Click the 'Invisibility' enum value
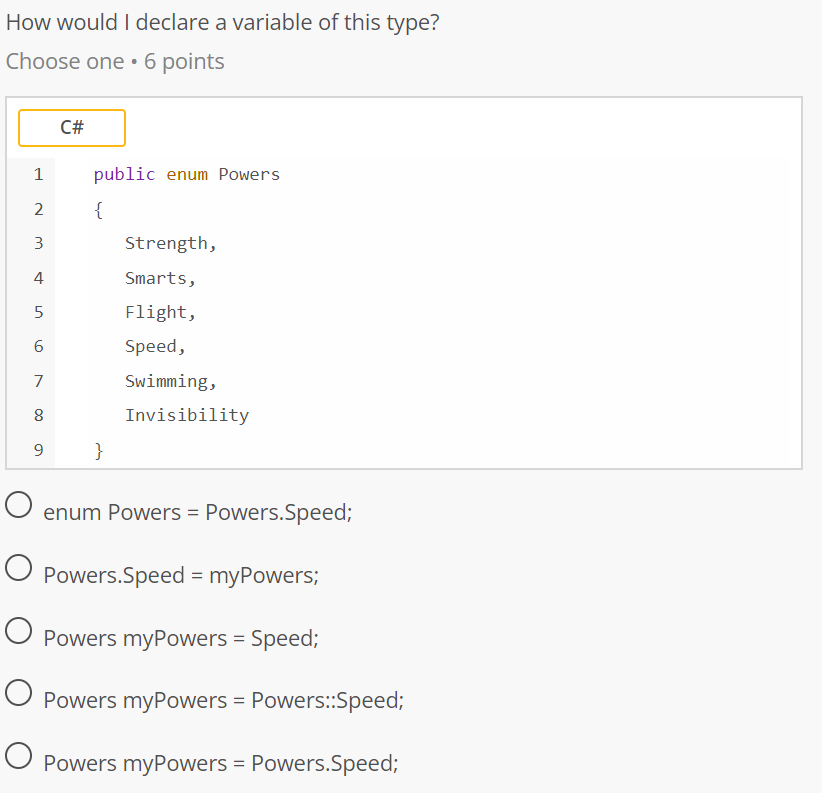 (187, 415)
